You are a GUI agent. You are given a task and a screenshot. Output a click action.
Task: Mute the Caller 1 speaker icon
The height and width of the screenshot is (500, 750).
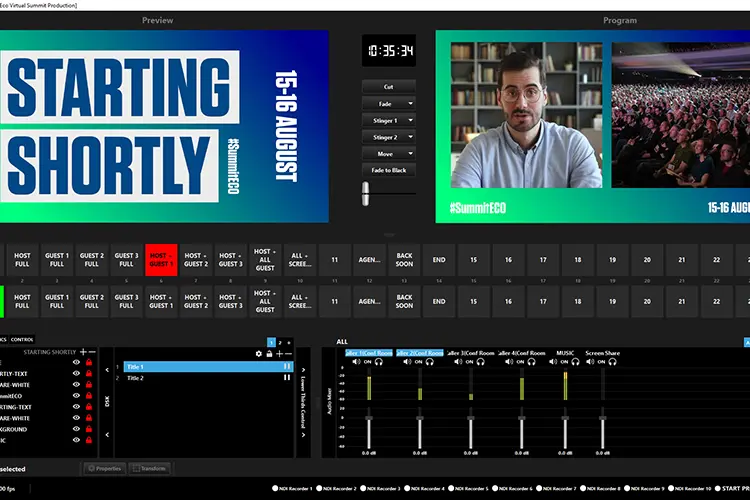(356, 362)
